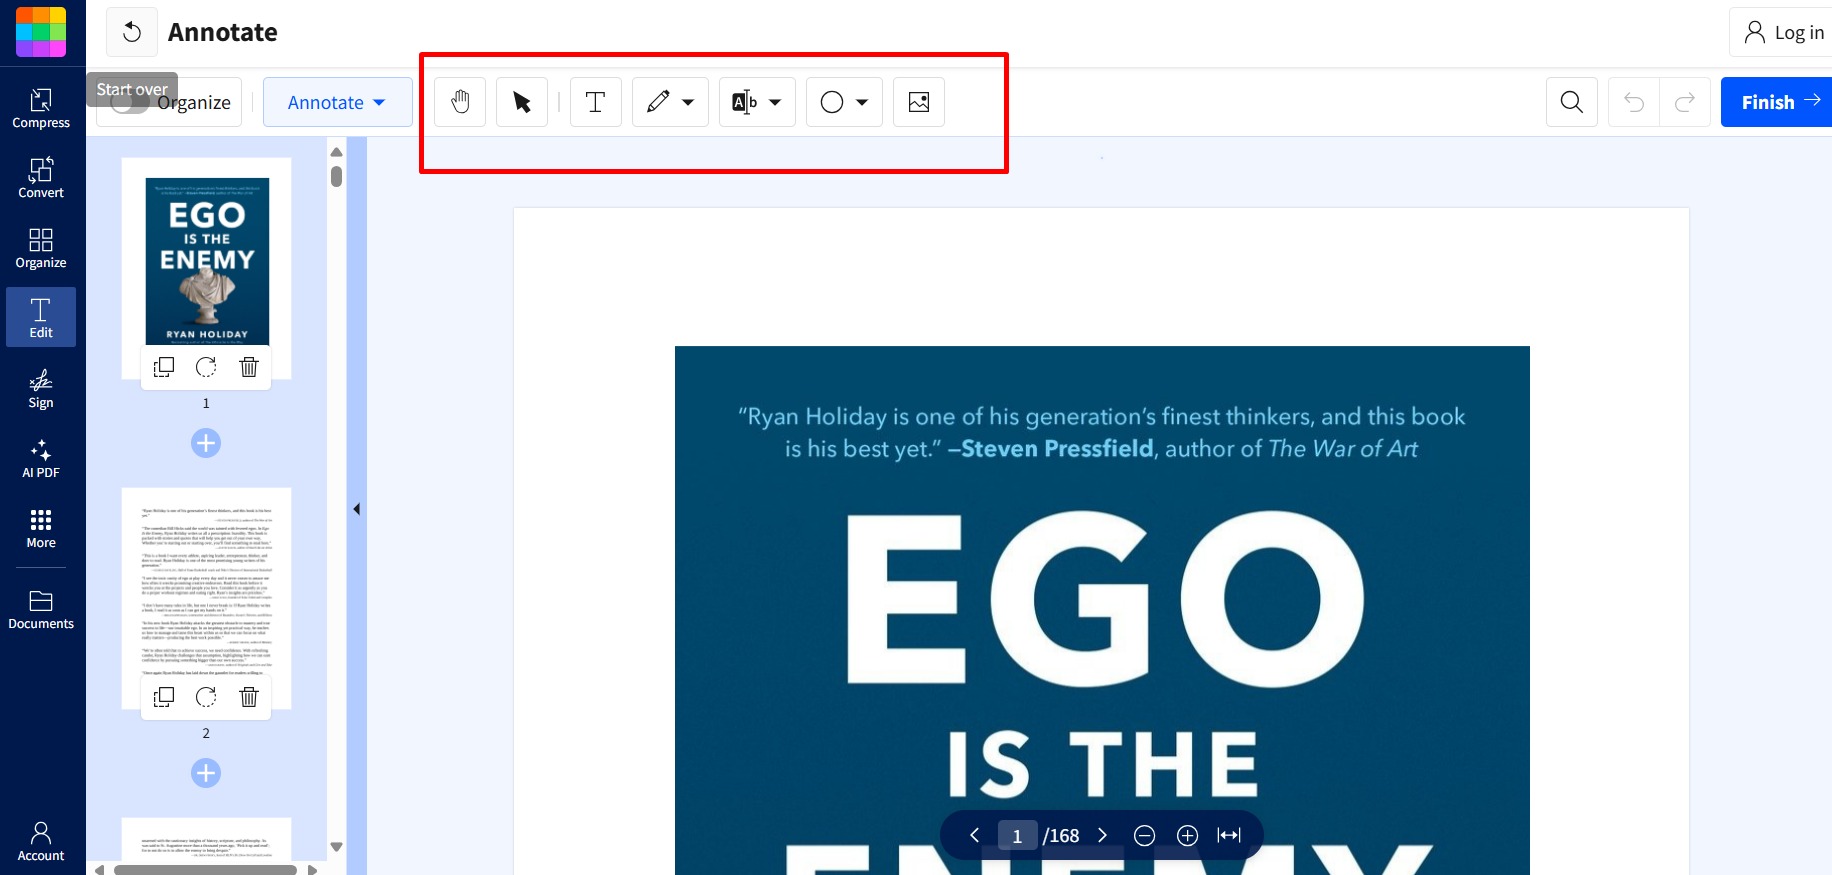Viewport: 1832px width, 875px height.
Task: Open Compress in the sidebar
Action: click(x=41, y=108)
